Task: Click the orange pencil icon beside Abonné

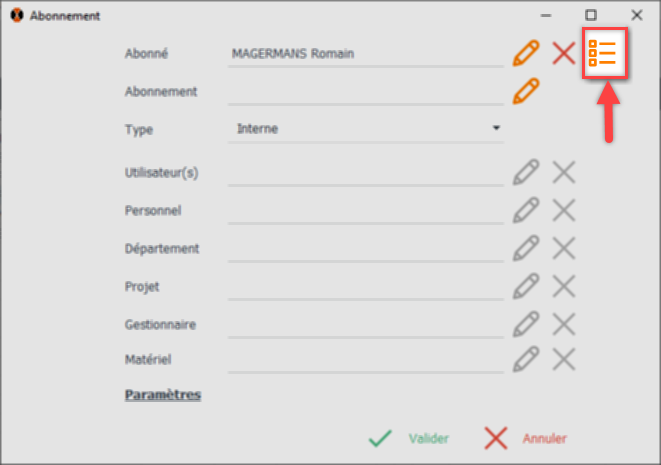Action: point(526,53)
